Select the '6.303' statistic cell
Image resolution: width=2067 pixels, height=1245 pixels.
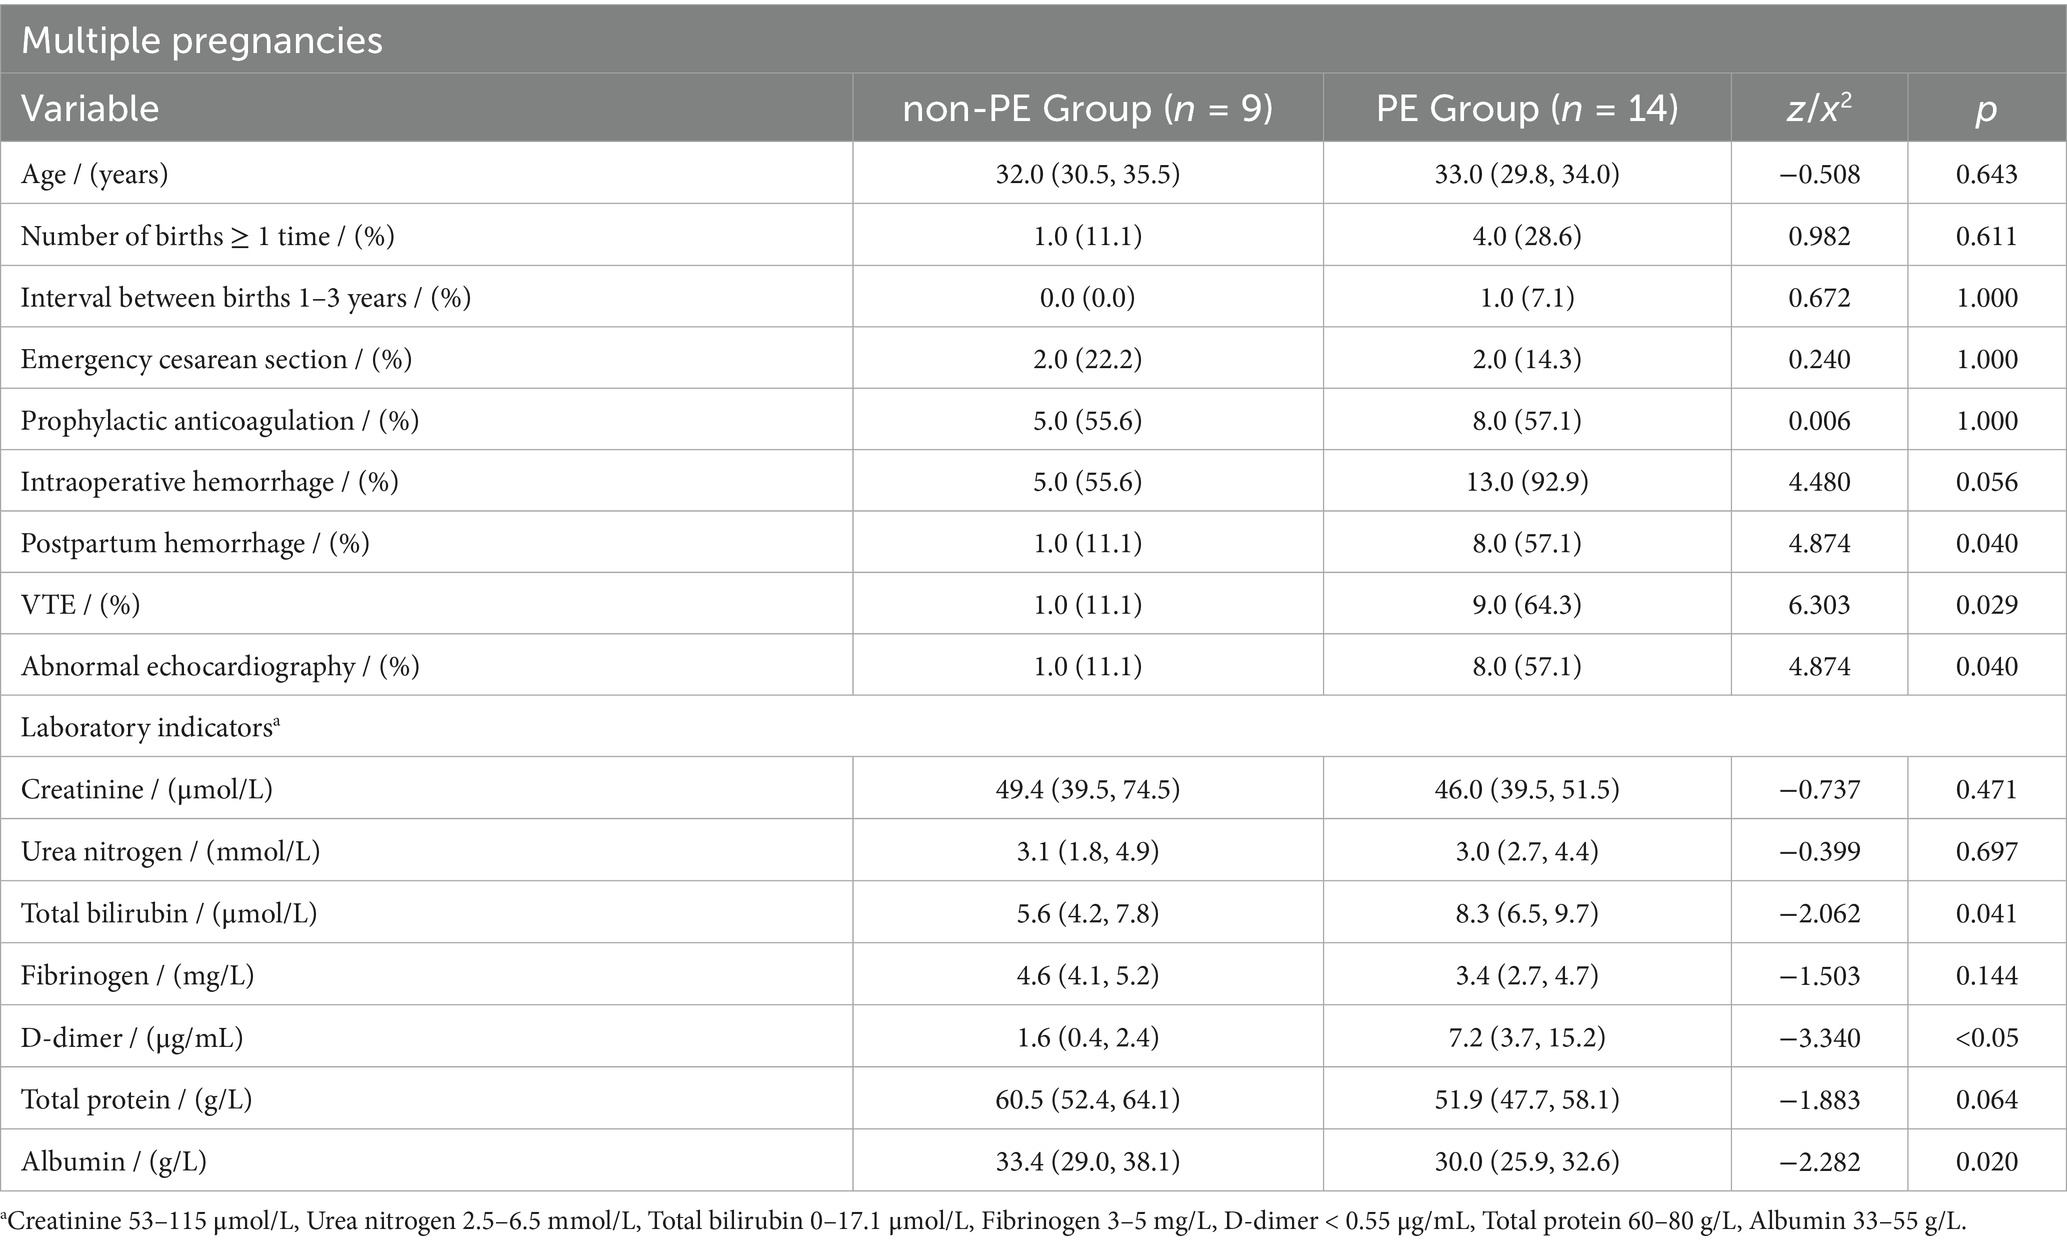[x=1819, y=605]
